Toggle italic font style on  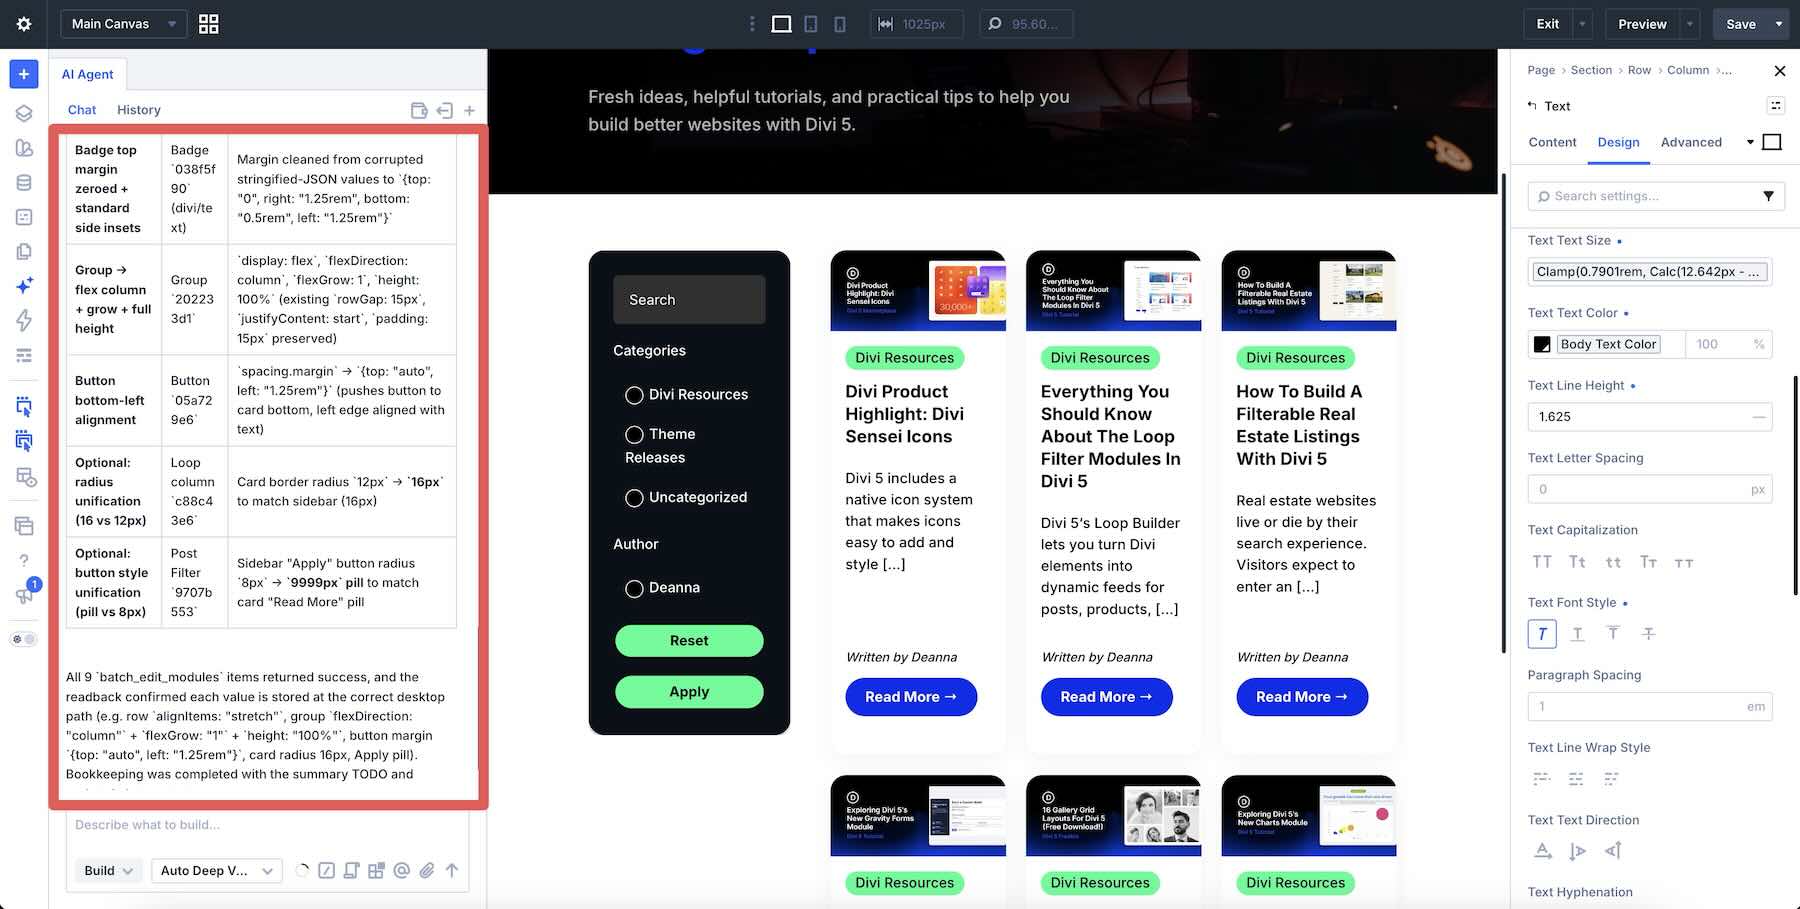click(1542, 633)
